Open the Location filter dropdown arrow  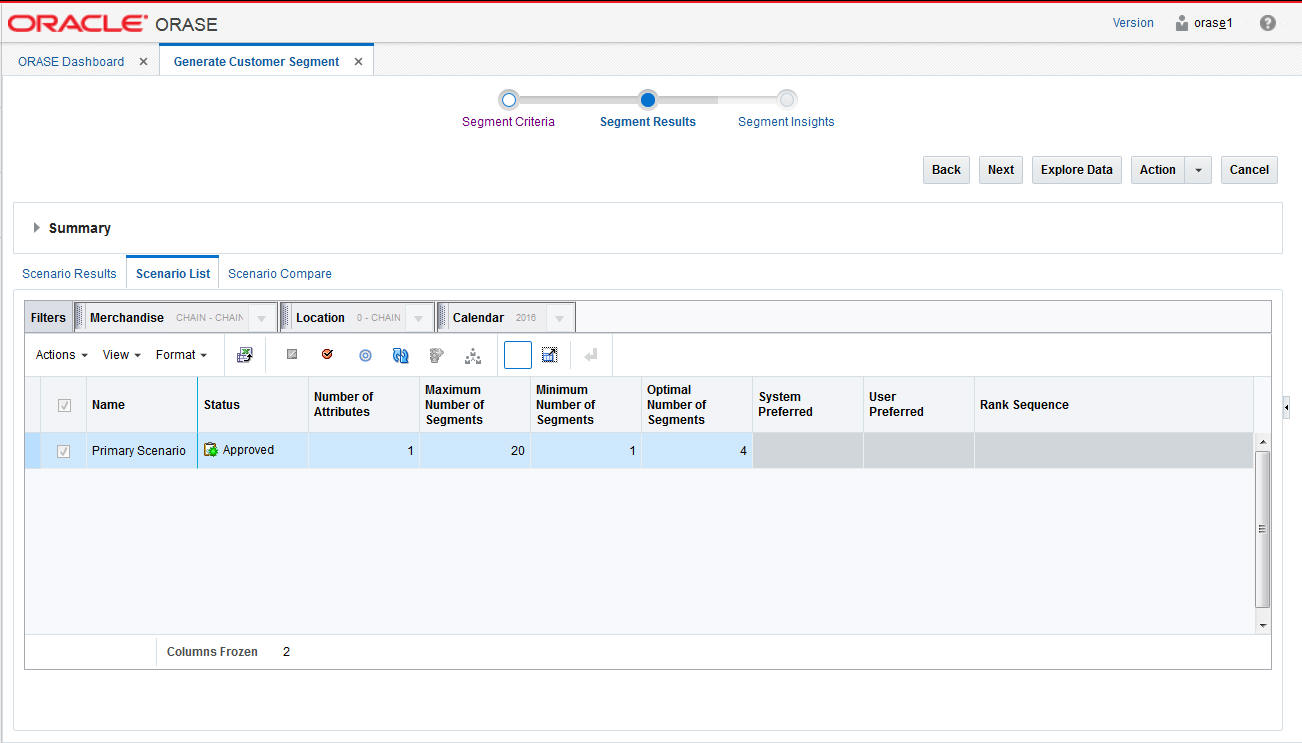(418, 318)
